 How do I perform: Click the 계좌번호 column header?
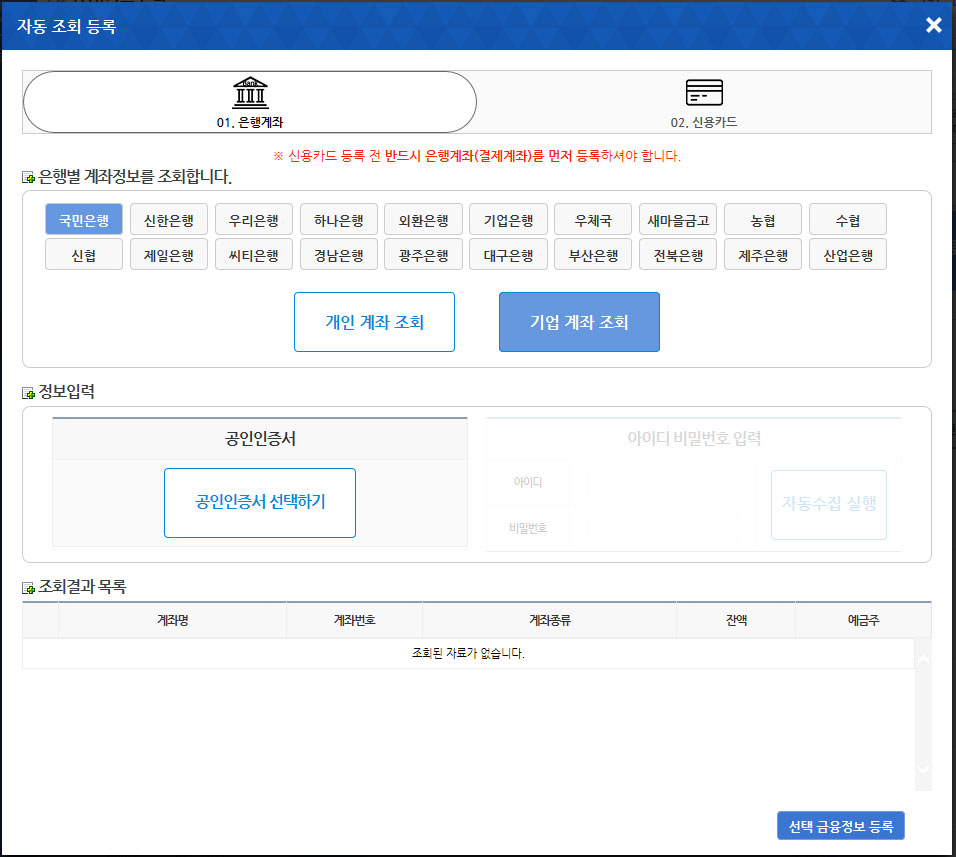click(x=354, y=620)
